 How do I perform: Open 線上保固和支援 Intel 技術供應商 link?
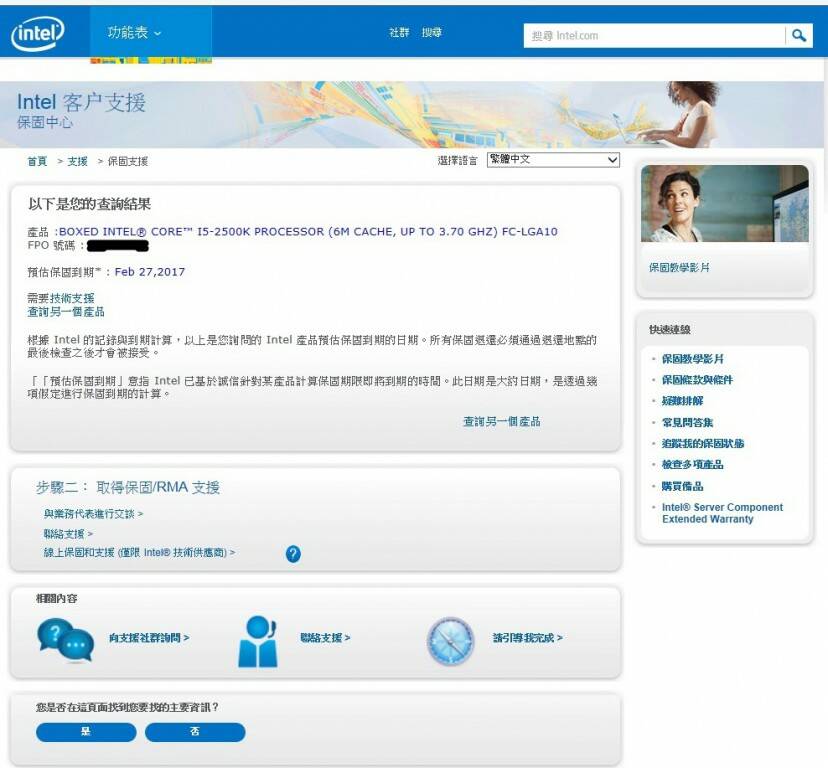(x=139, y=552)
